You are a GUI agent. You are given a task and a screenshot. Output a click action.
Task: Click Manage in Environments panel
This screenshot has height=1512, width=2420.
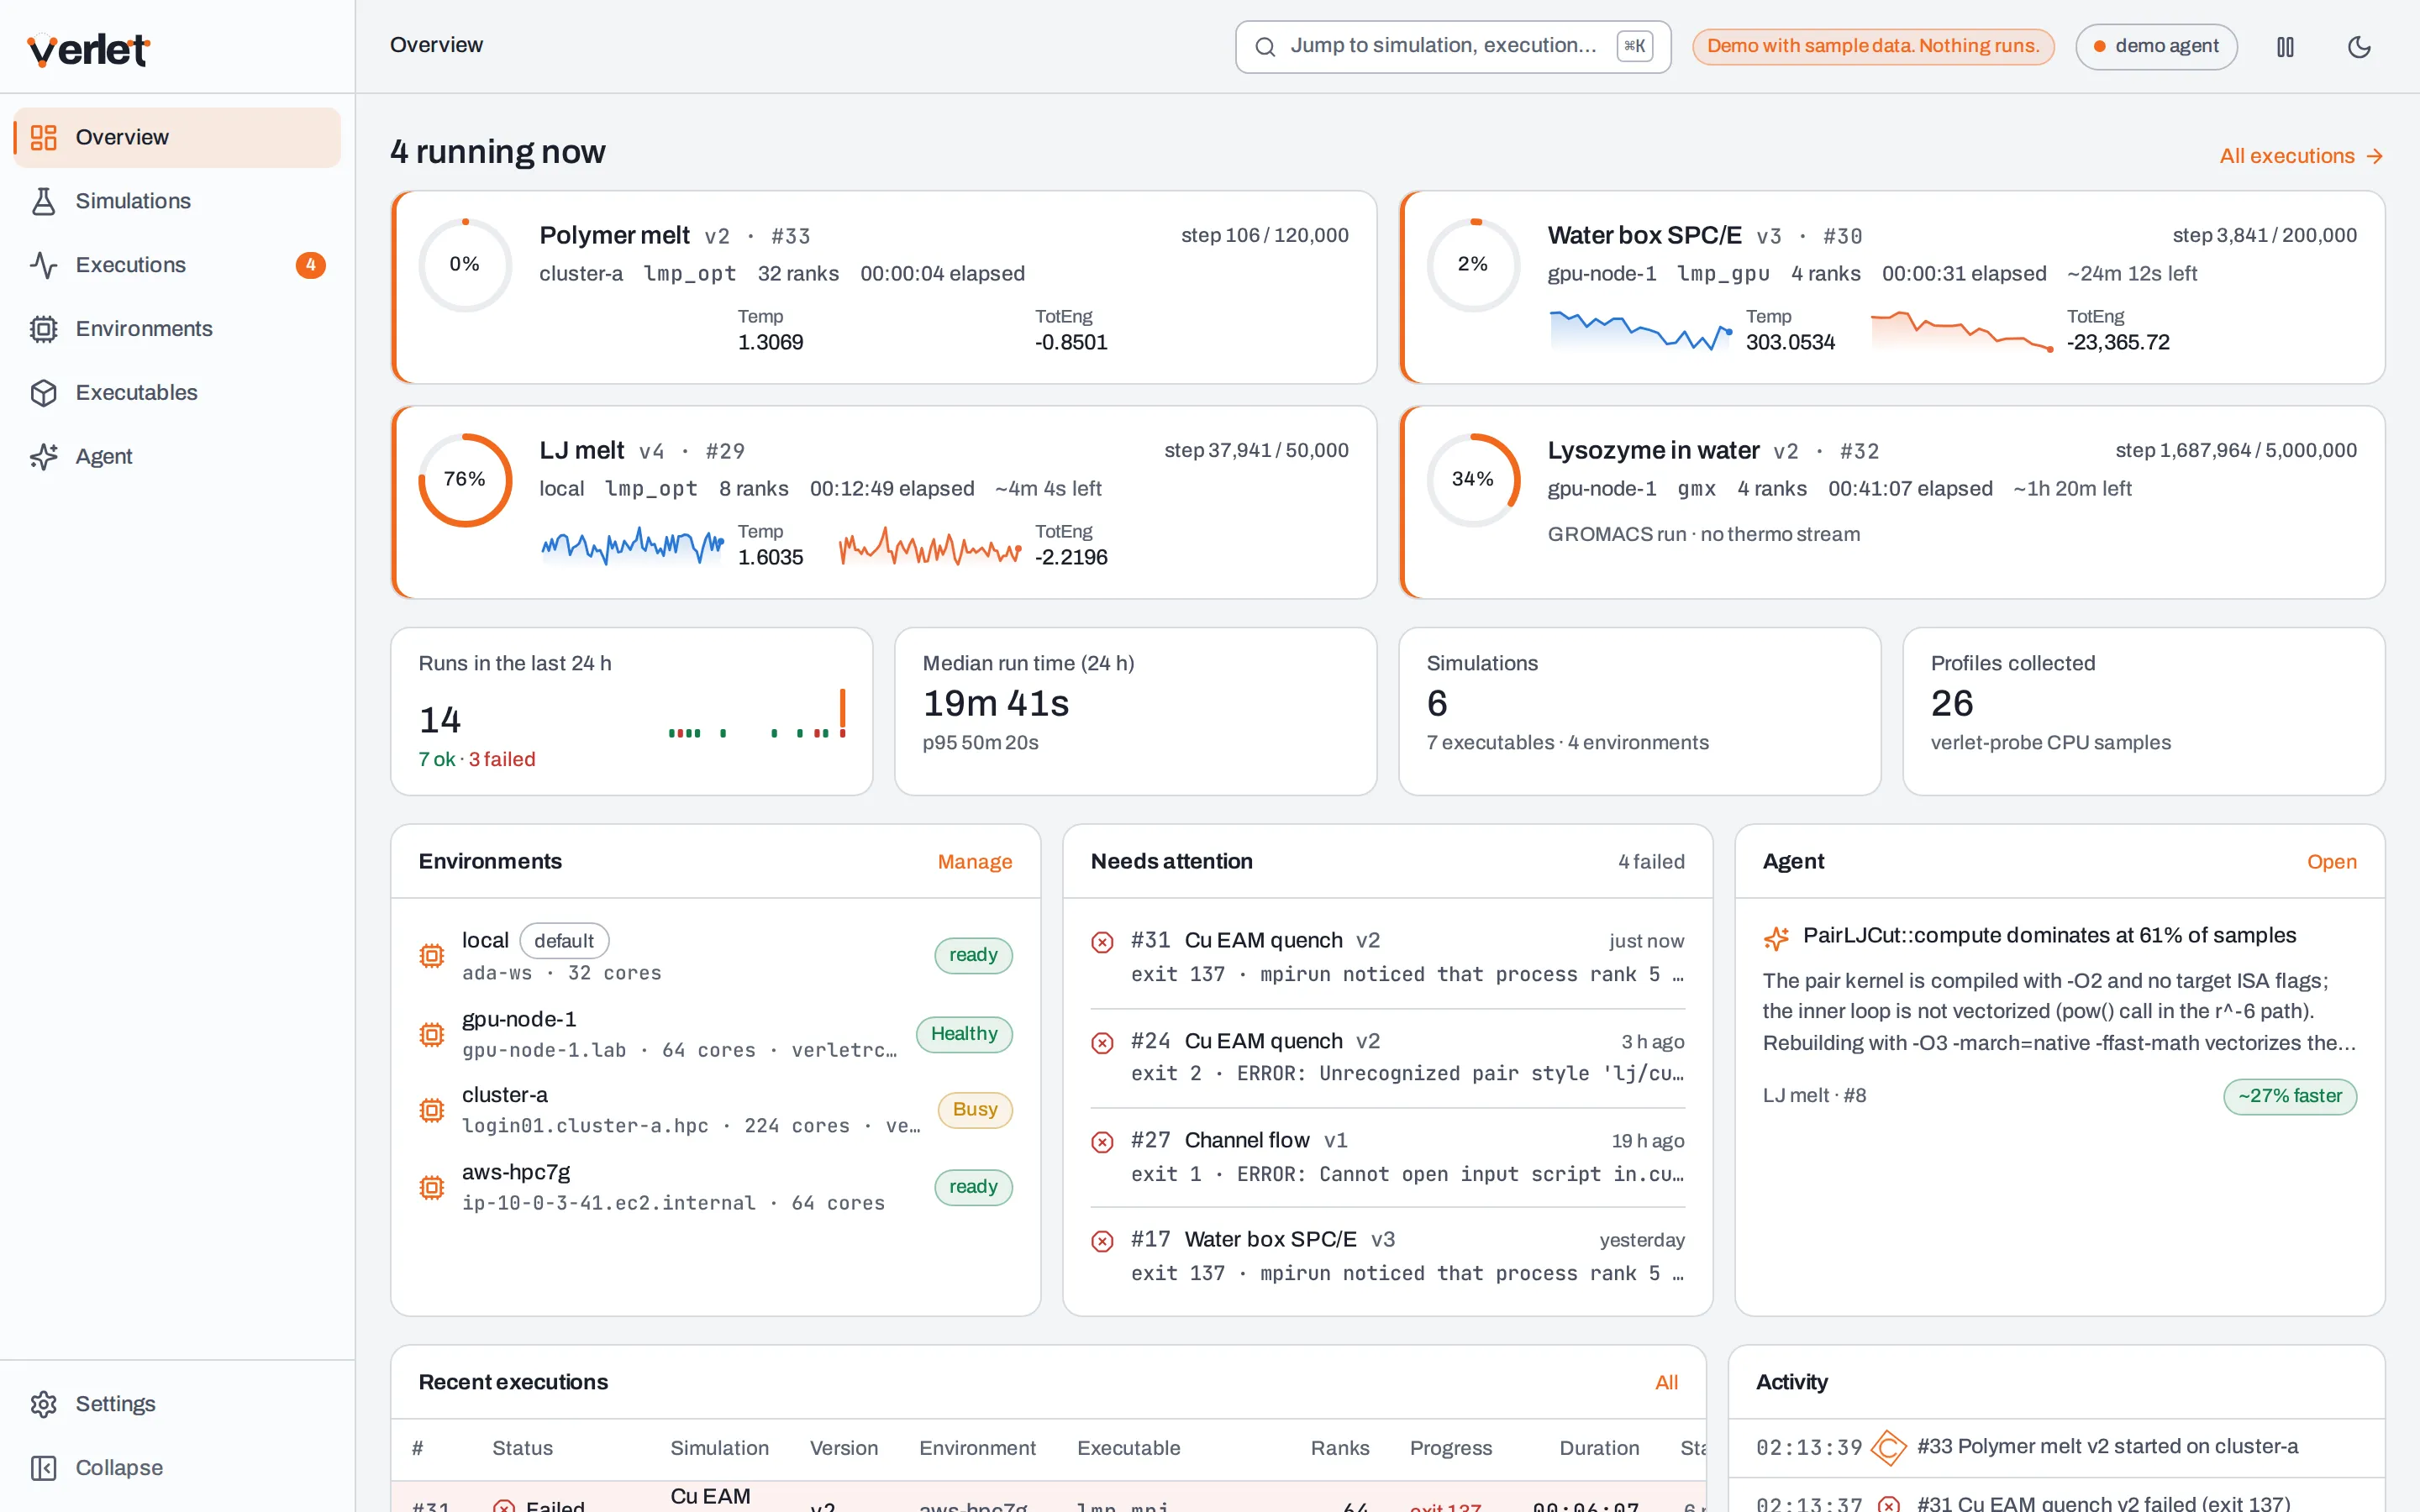coord(974,862)
